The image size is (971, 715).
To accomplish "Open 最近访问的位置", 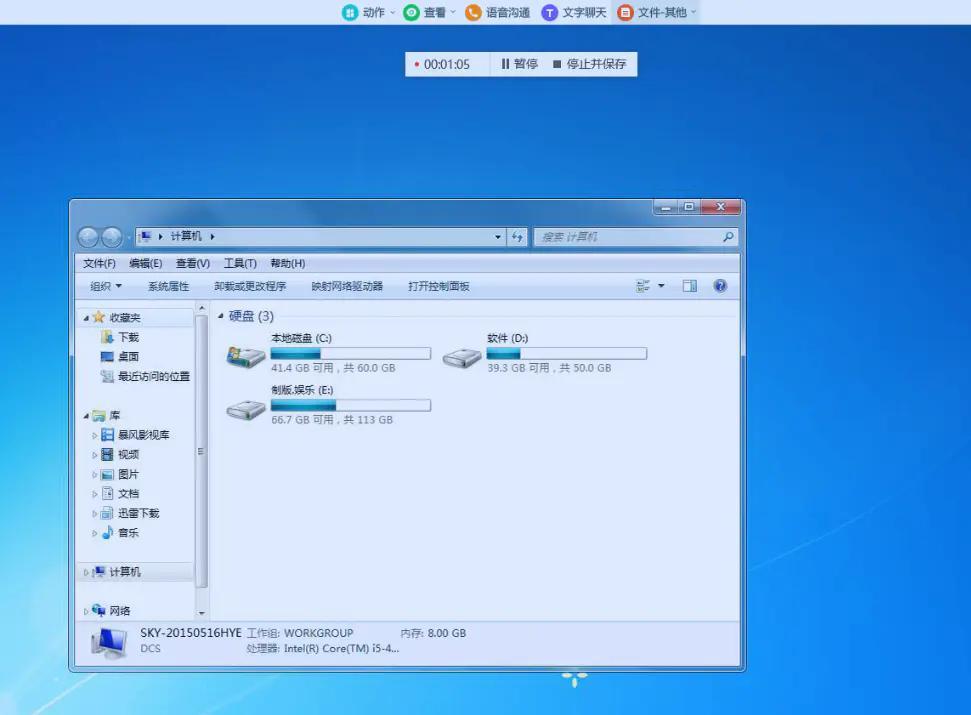I will coord(154,376).
